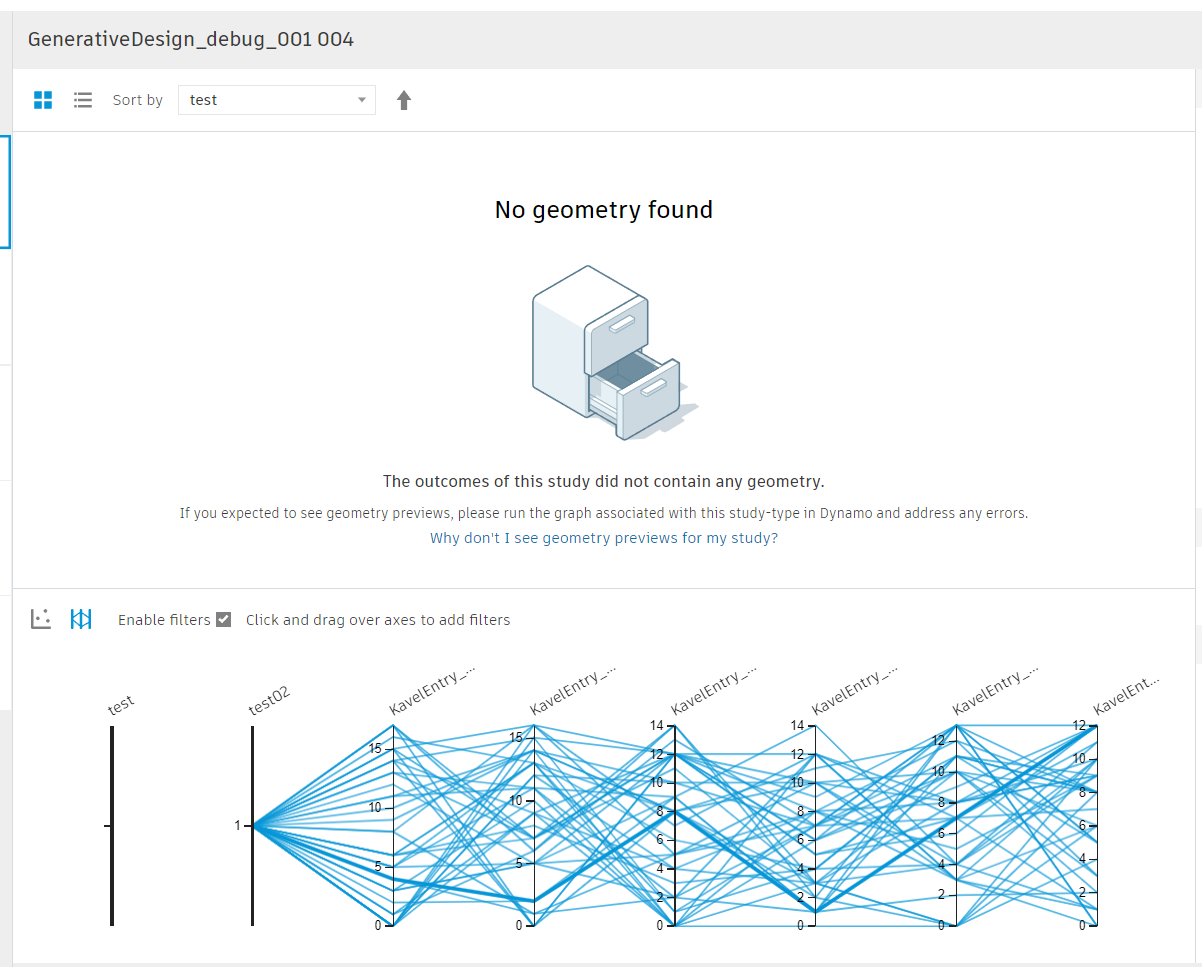This screenshot has width=1202, height=967.
Task: Show parallel coordinates chart view
Action: coord(81,619)
